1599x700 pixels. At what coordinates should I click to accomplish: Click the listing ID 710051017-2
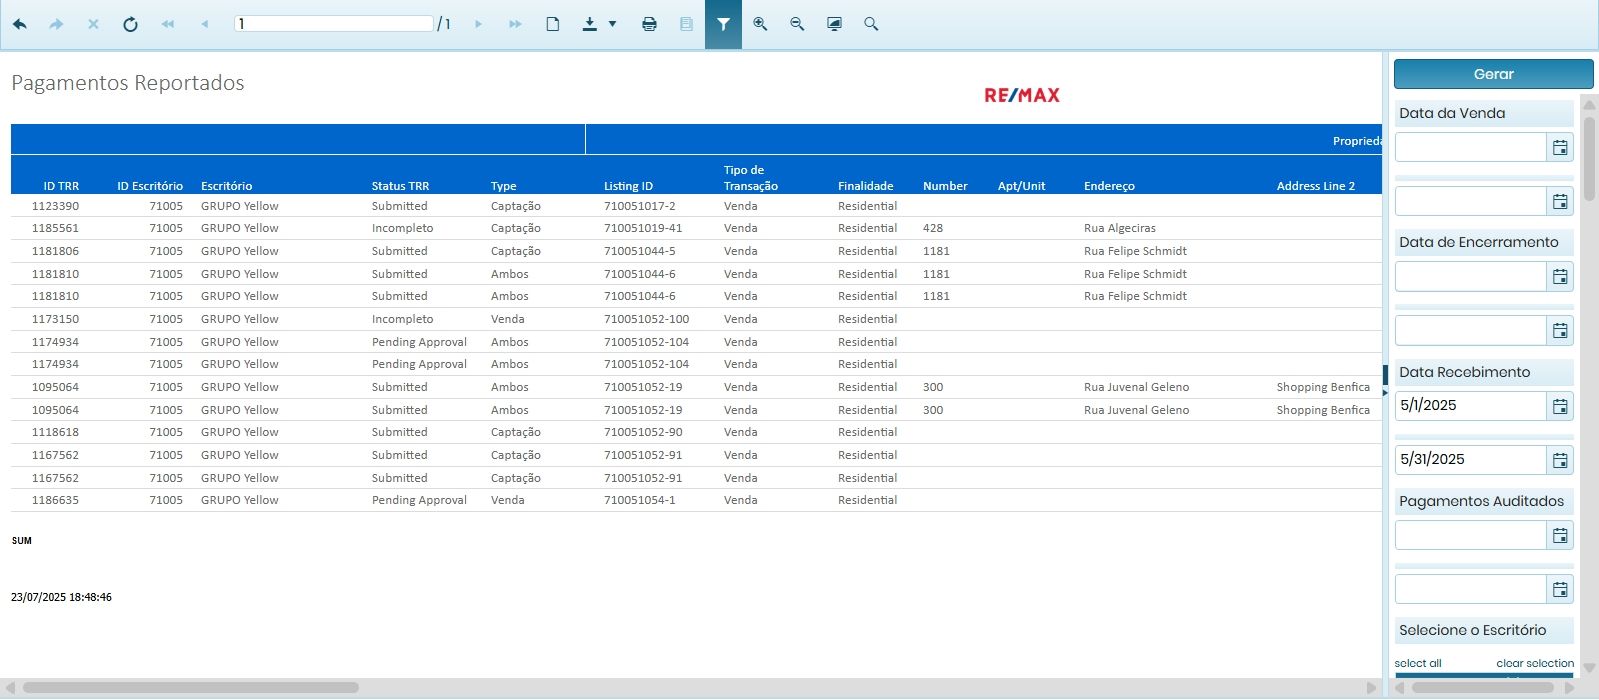(639, 206)
